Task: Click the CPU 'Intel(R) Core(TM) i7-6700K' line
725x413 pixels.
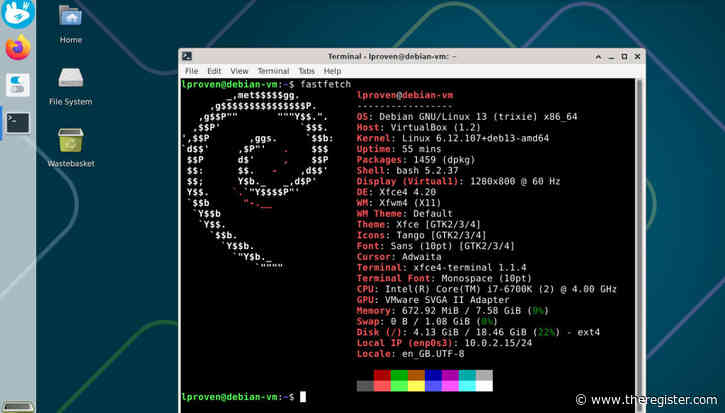Action: (x=487, y=289)
